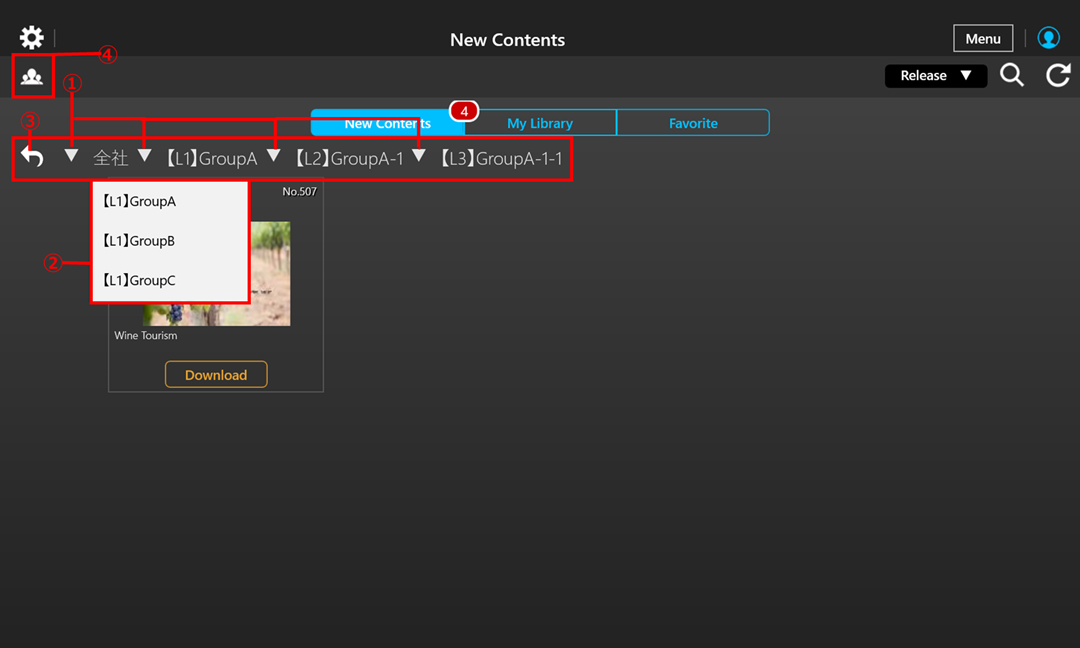
Task: Download the Wine Tourism content
Action: tap(216, 375)
